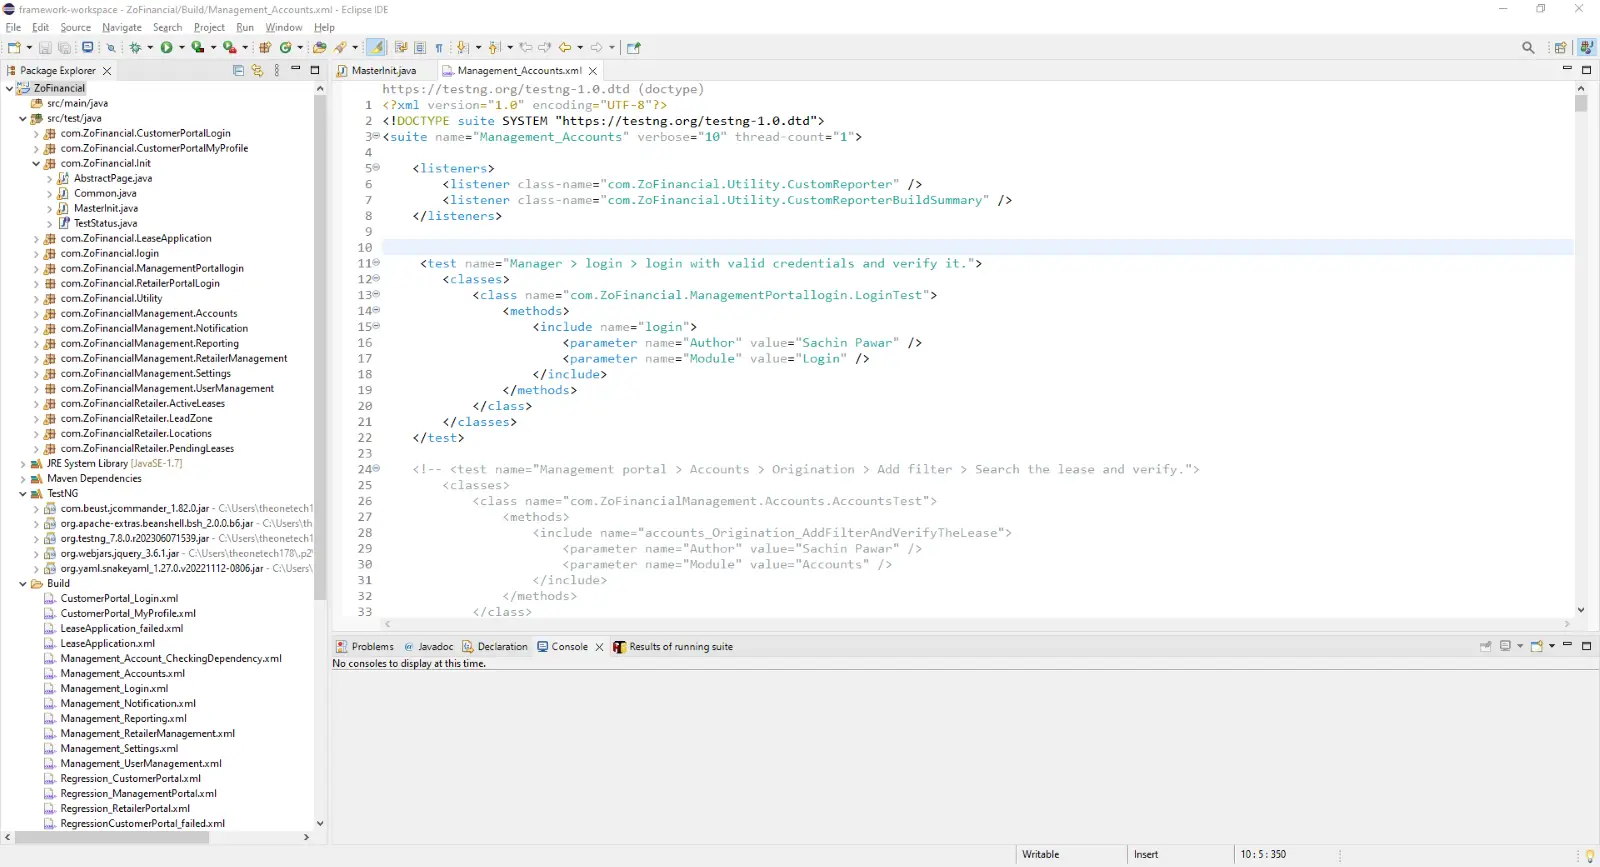Switch to Declaration view tab
The width and height of the screenshot is (1600, 867).
click(494, 646)
